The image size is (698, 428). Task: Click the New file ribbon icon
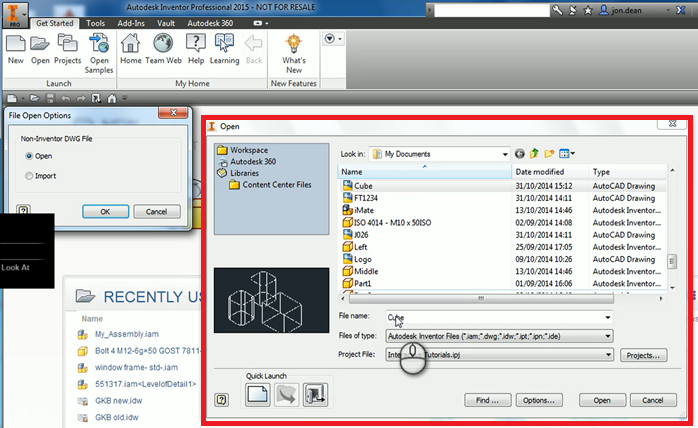click(x=16, y=49)
